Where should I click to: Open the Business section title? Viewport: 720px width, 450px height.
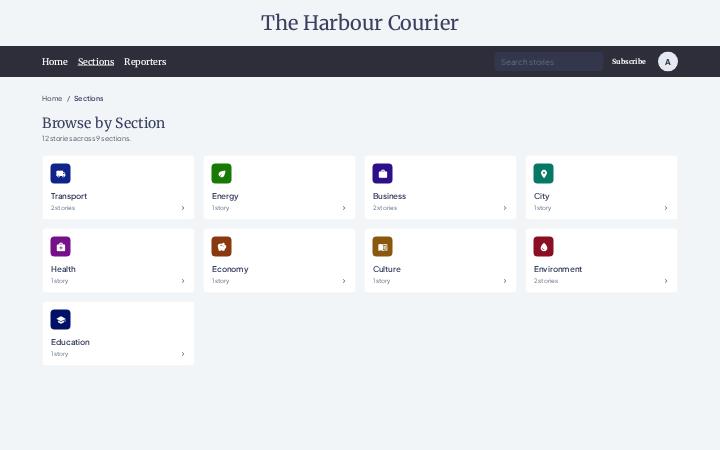pos(389,196)
